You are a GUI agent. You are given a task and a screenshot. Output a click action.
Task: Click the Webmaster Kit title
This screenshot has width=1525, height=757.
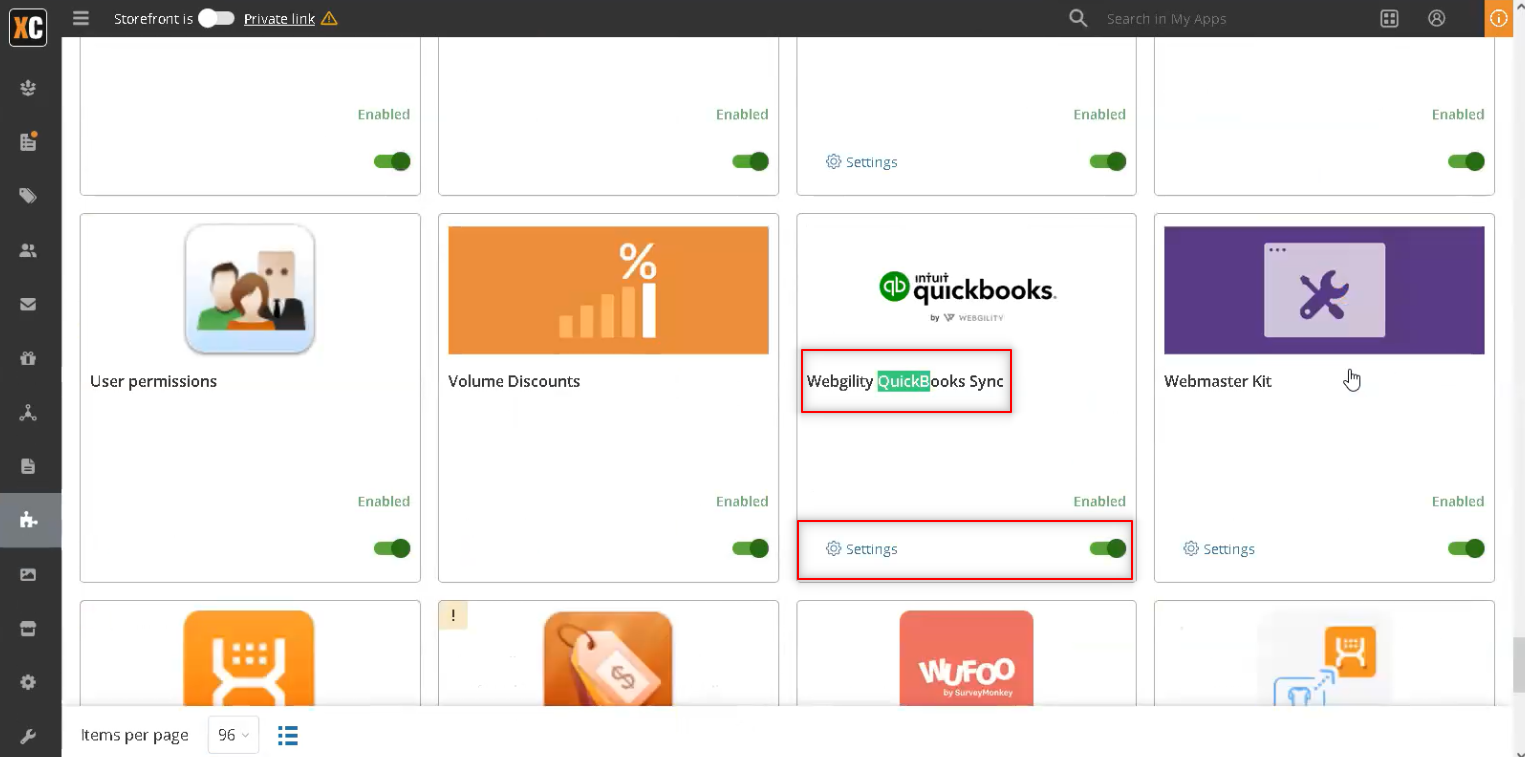point(1218,381)
